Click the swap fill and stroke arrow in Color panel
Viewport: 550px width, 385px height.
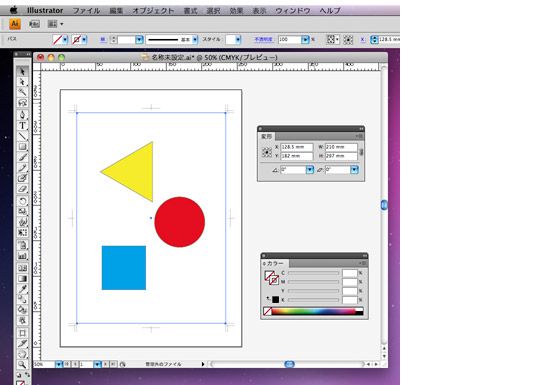pyautogui.click(x=268, y=298)
